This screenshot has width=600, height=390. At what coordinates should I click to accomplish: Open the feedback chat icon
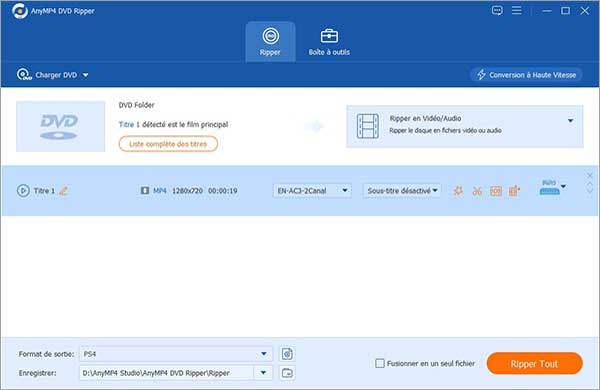(497, 10)
